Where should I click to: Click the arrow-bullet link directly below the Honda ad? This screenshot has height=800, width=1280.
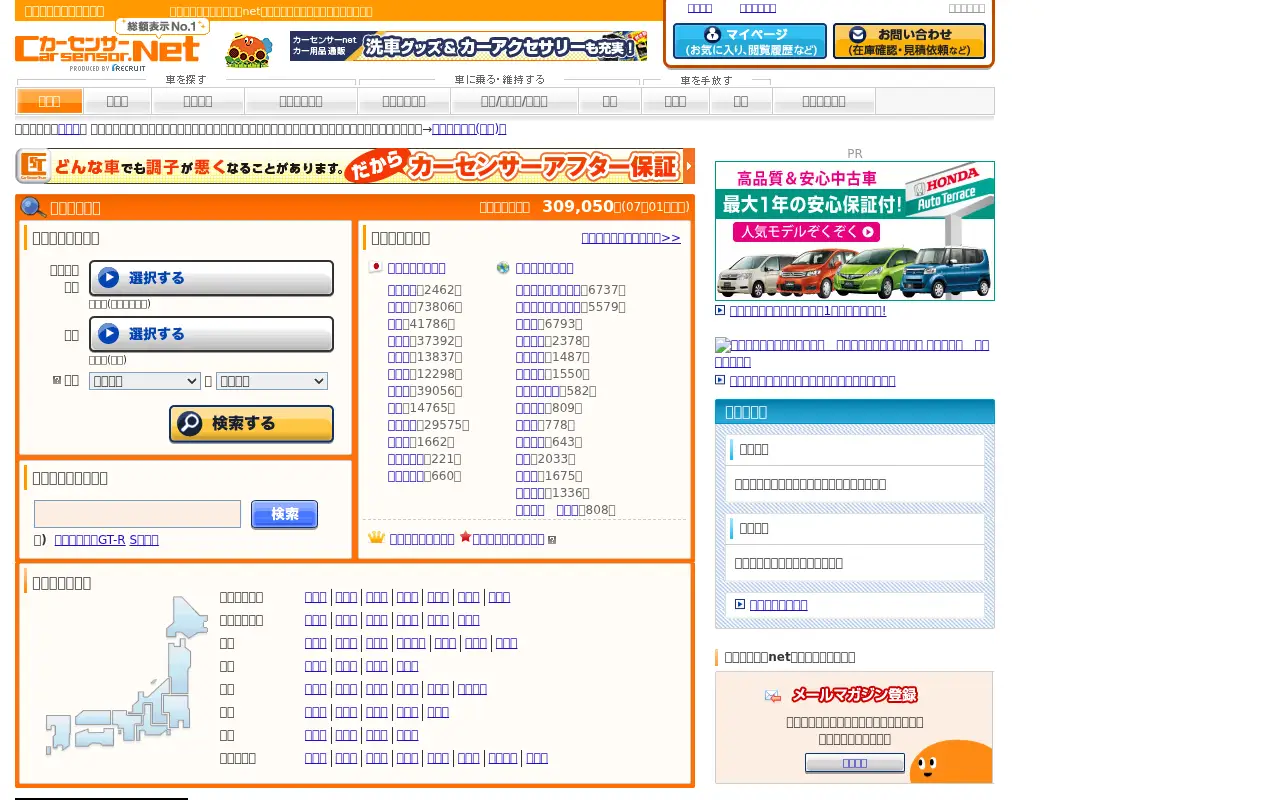pos(808,311)
